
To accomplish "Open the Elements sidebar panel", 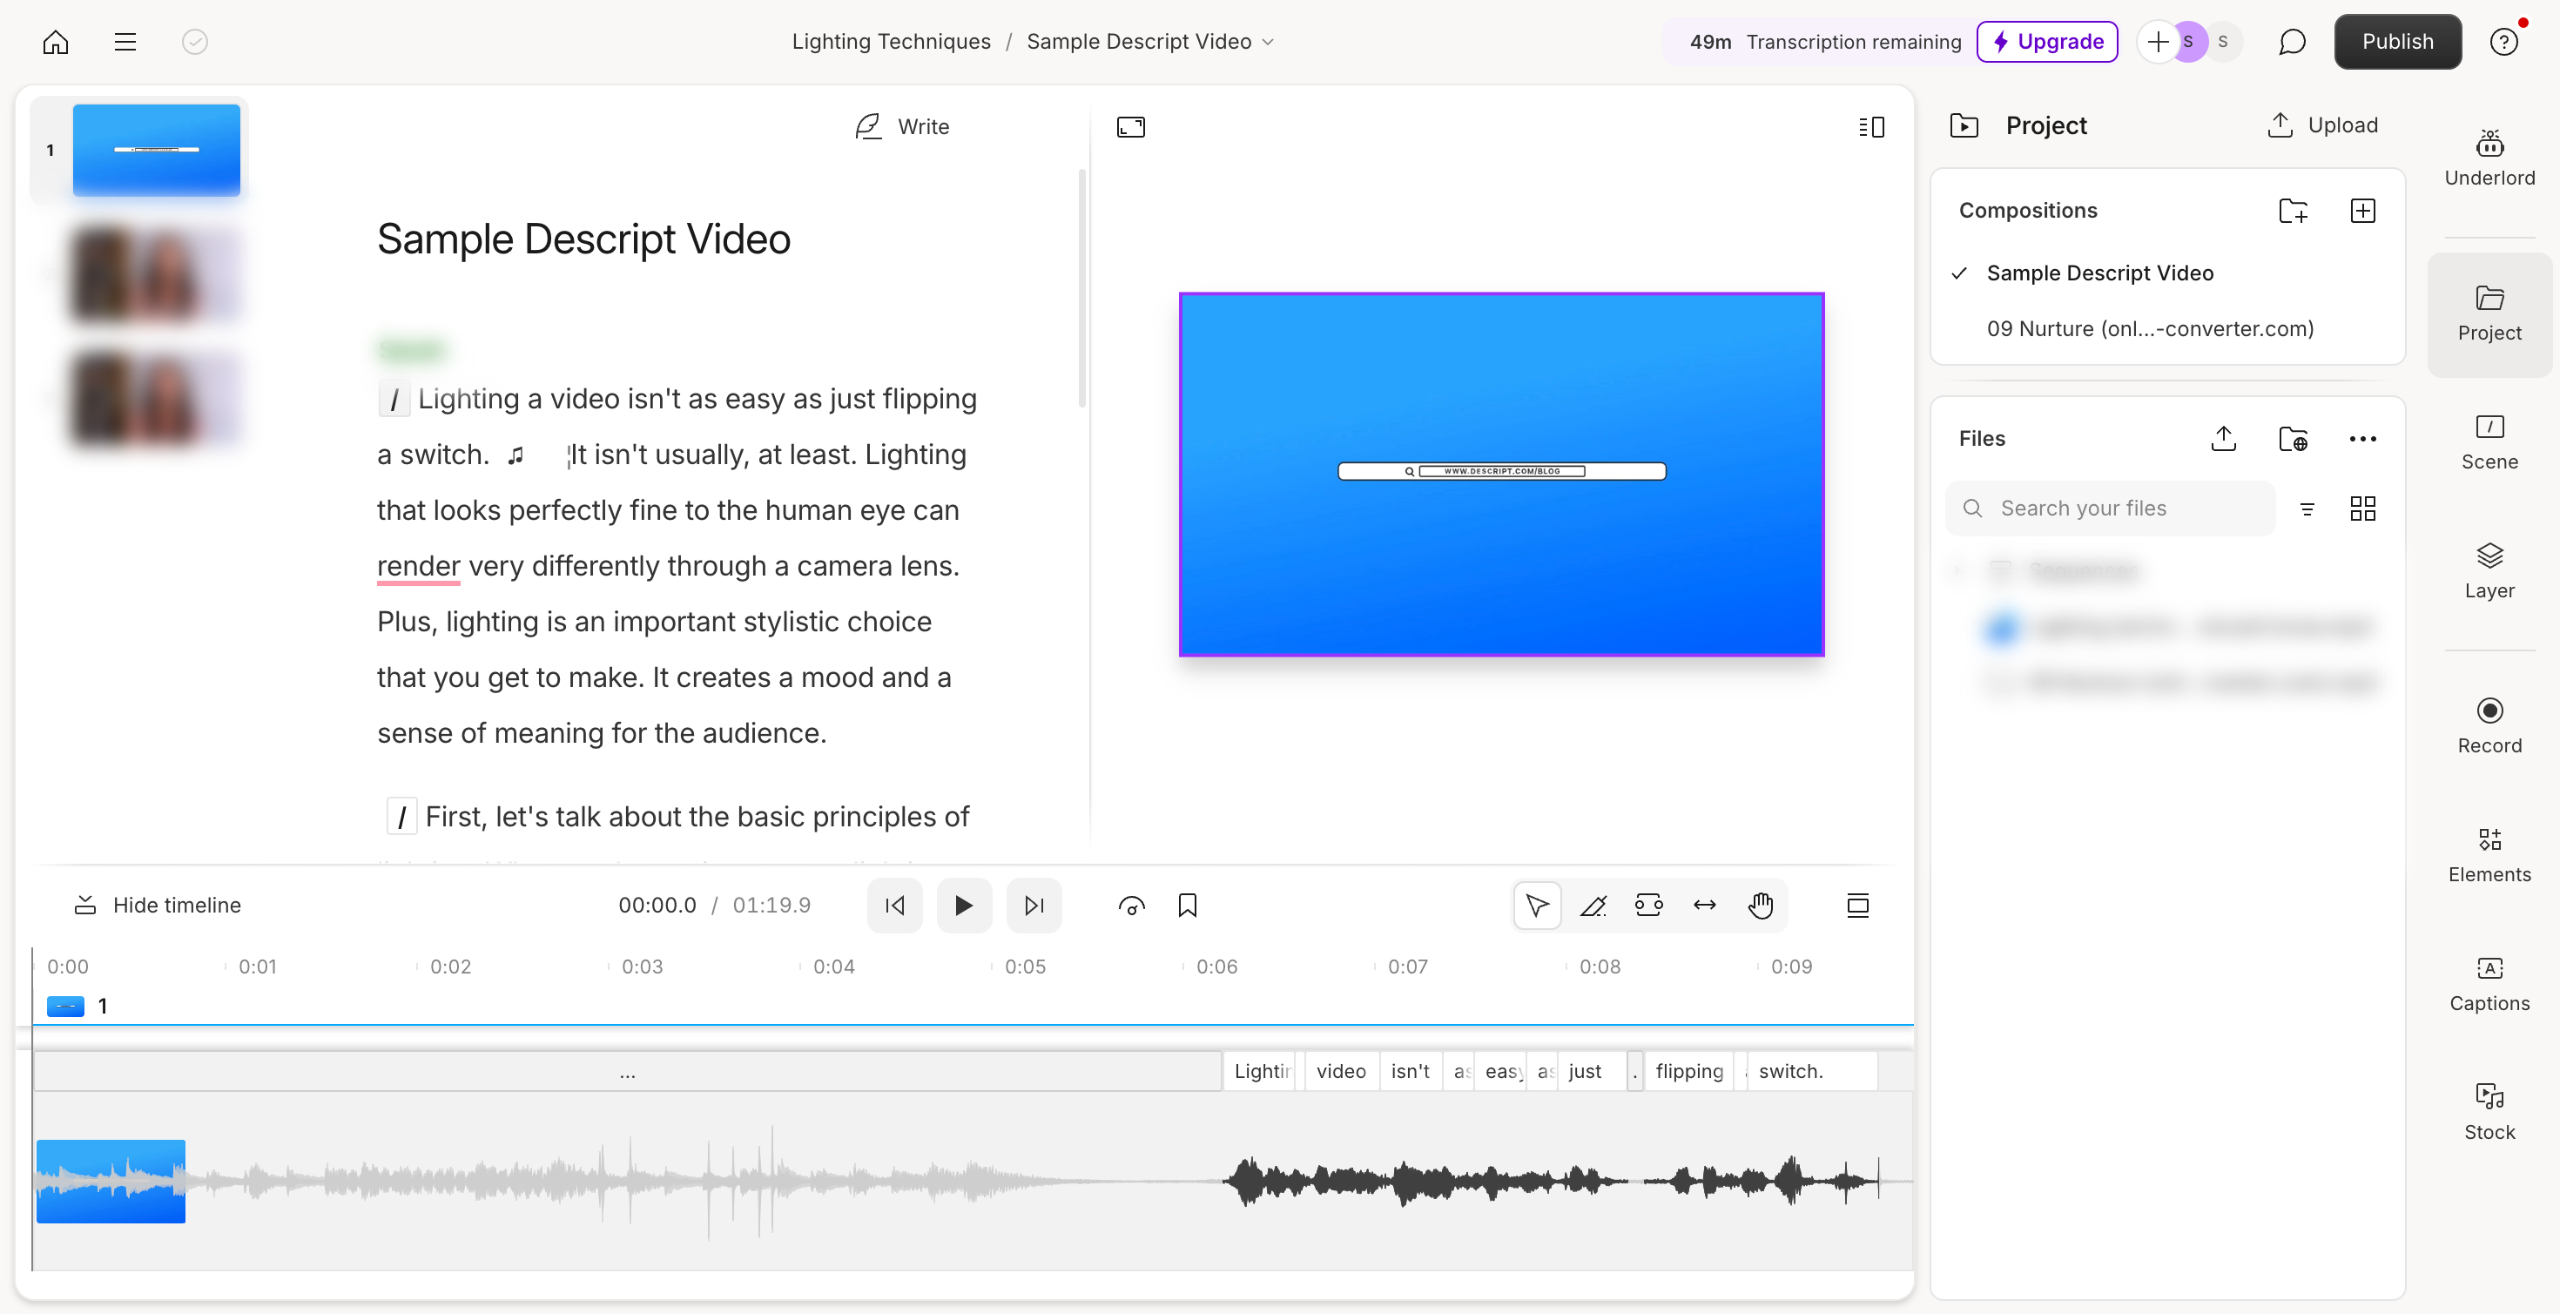I will coord(2489,855).
